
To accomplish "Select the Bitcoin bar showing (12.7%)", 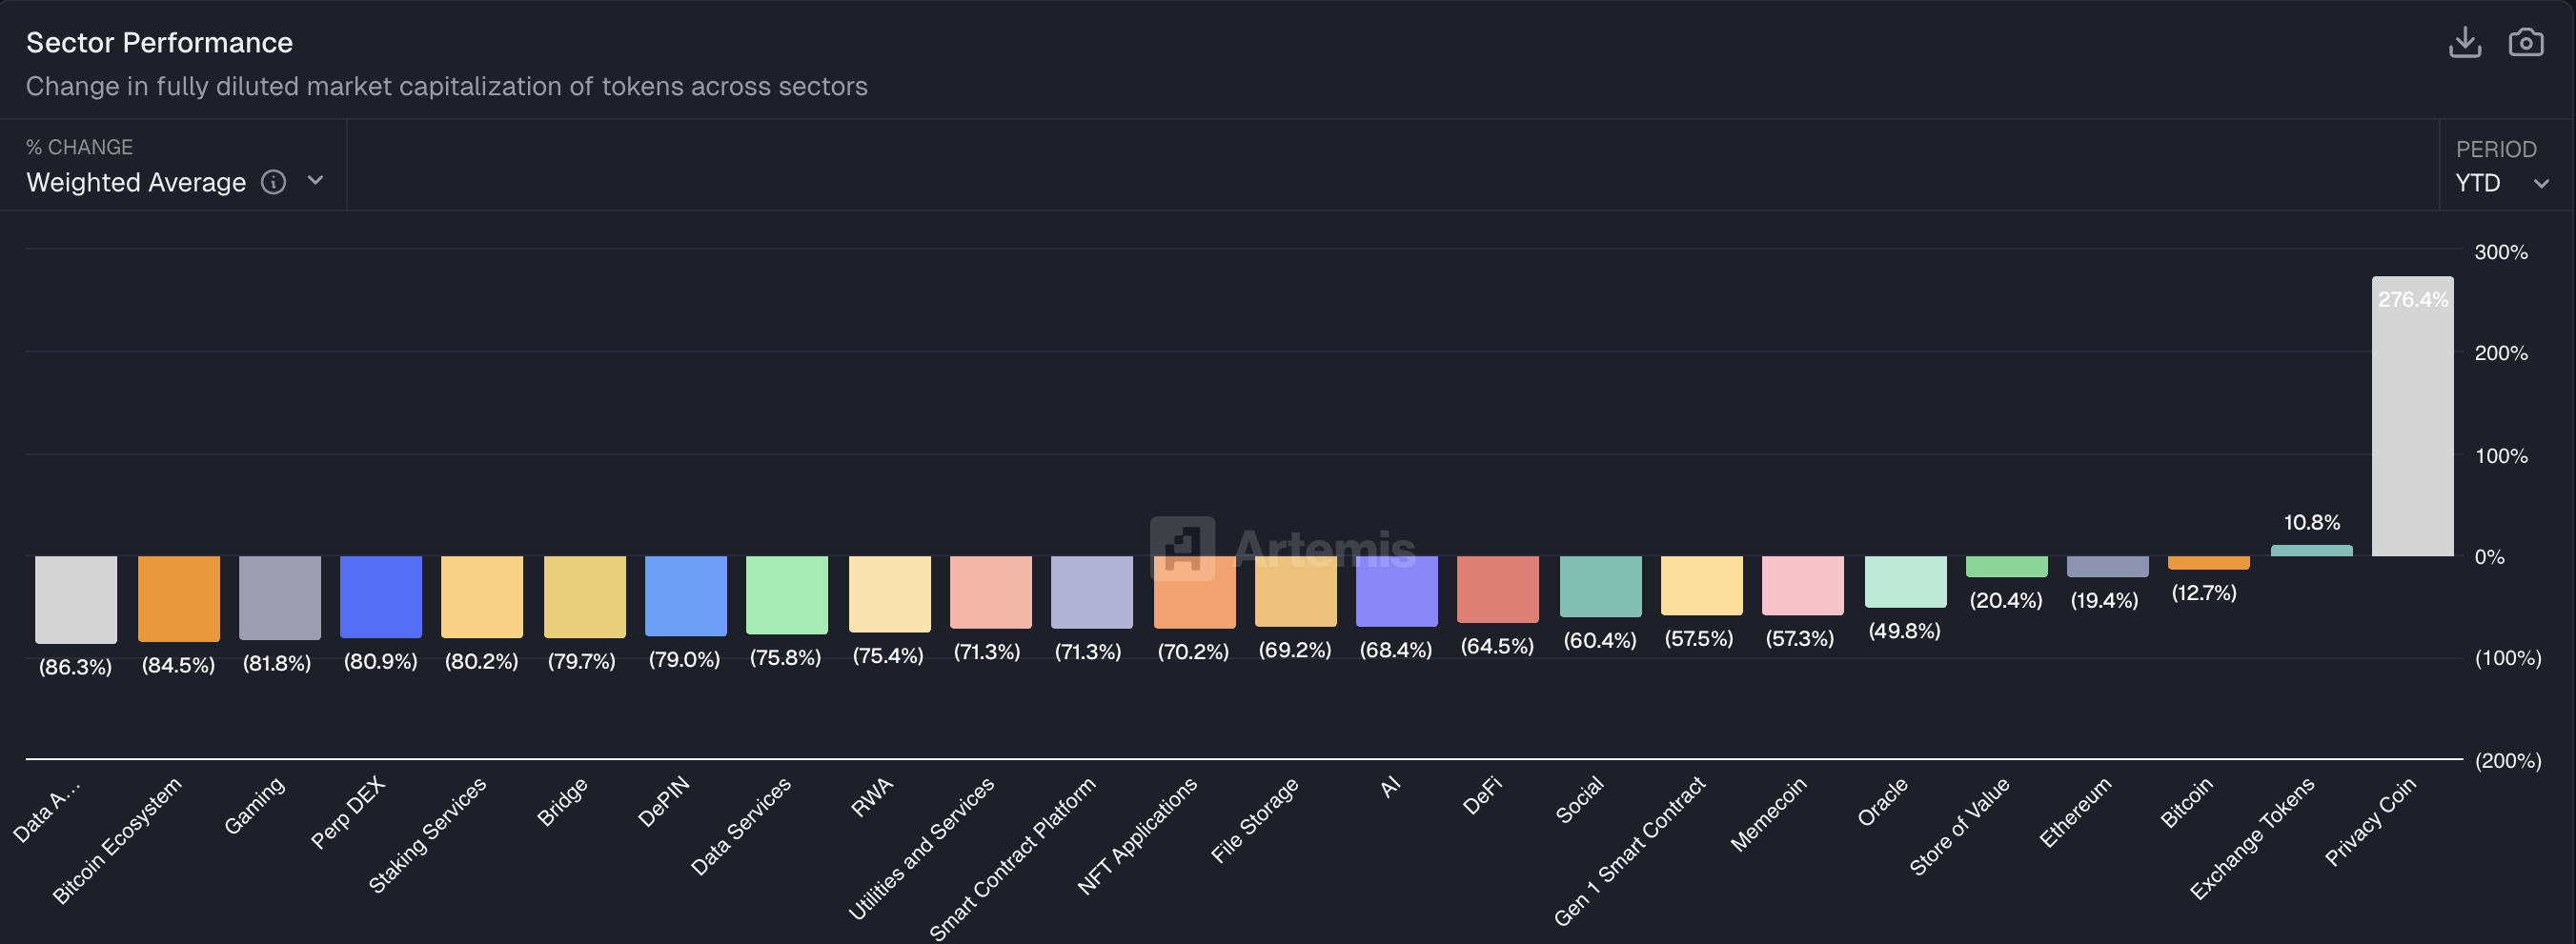I will 2209,563.
